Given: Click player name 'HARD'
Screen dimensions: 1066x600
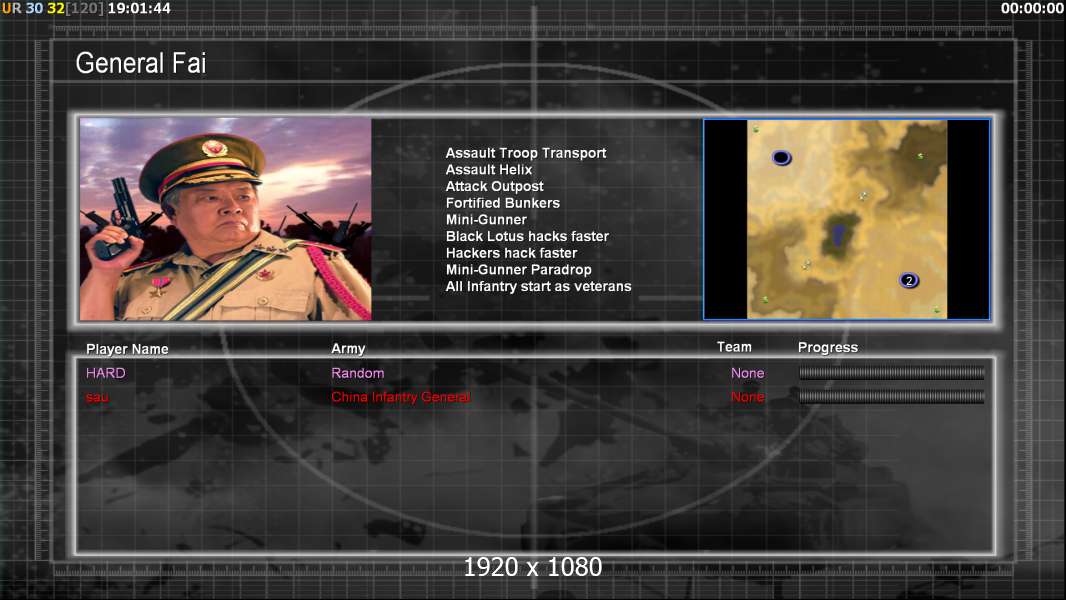Looking at the screenshot, I should tap(105, 373).
